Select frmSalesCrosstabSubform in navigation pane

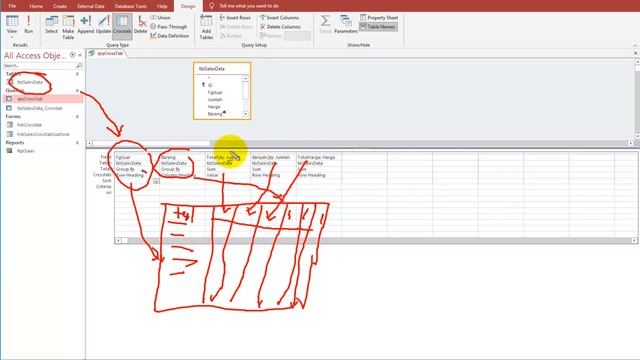tap(43, 134)
